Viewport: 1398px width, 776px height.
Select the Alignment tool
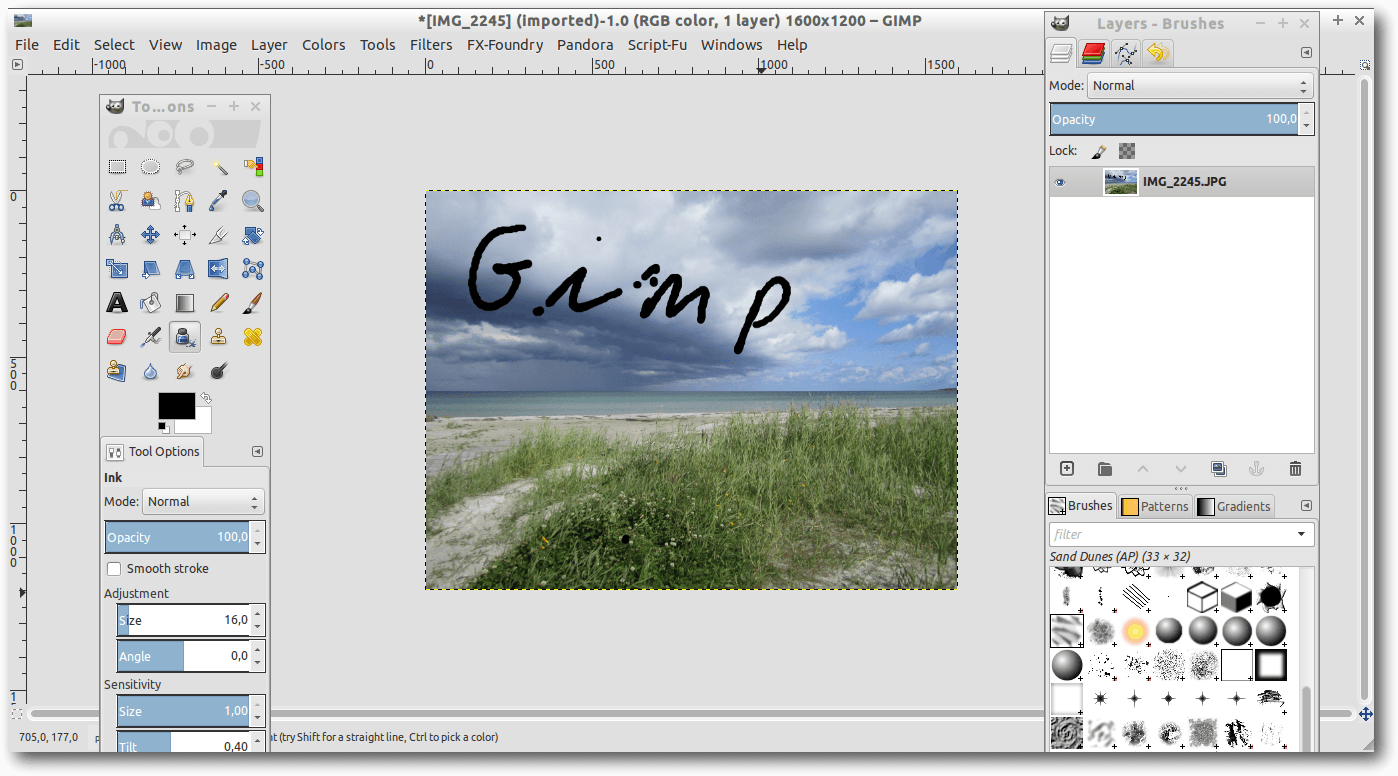(x=185, y=235)
